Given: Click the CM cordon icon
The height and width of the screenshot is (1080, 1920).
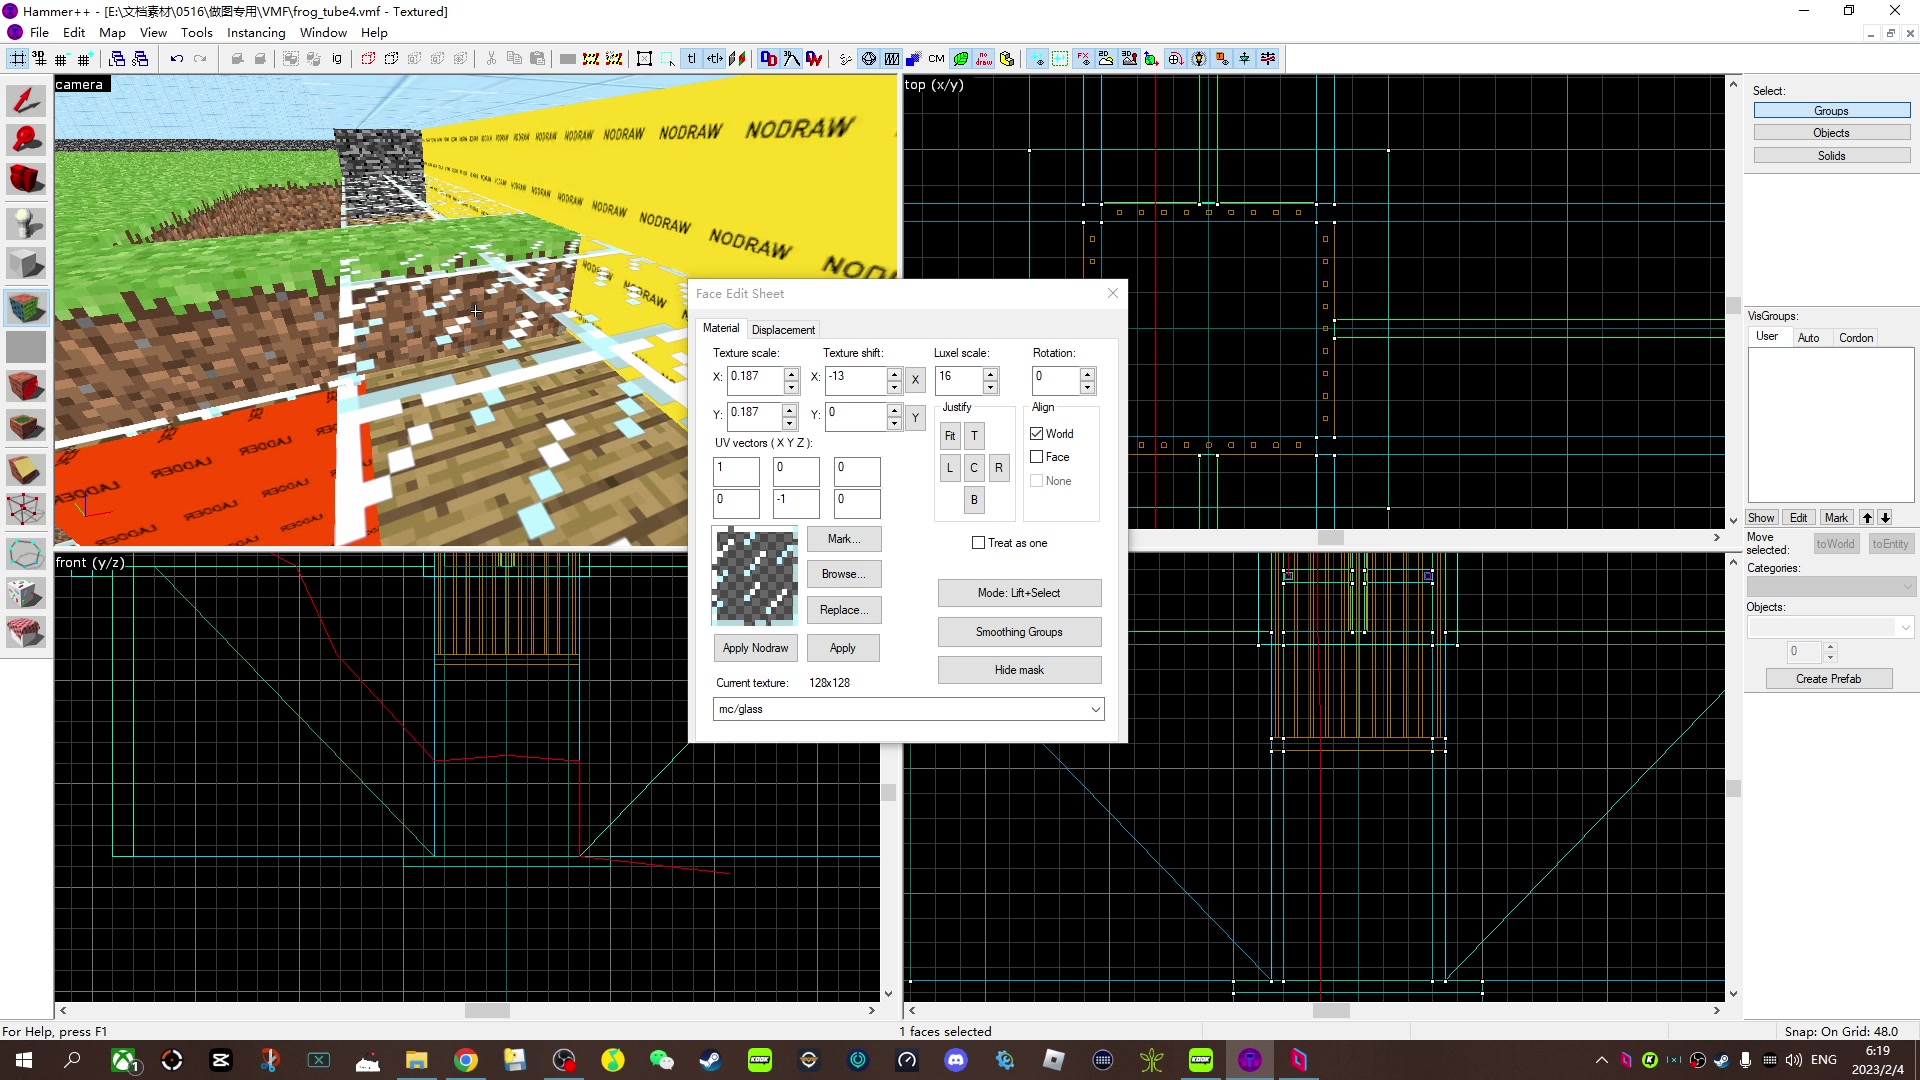Looking at the screenshot, I should click(x=936, y=59).
